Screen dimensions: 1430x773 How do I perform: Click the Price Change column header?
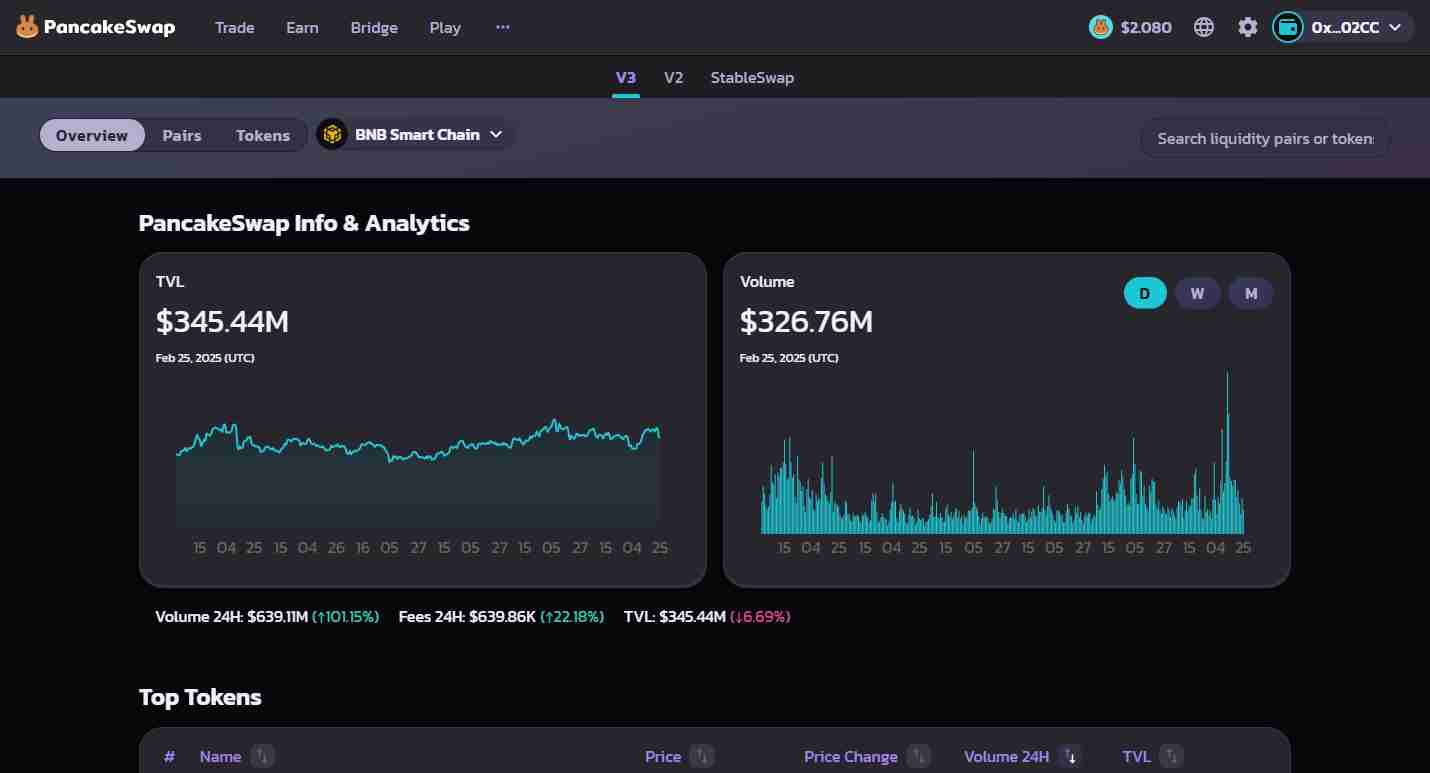(x=851, y=756)
